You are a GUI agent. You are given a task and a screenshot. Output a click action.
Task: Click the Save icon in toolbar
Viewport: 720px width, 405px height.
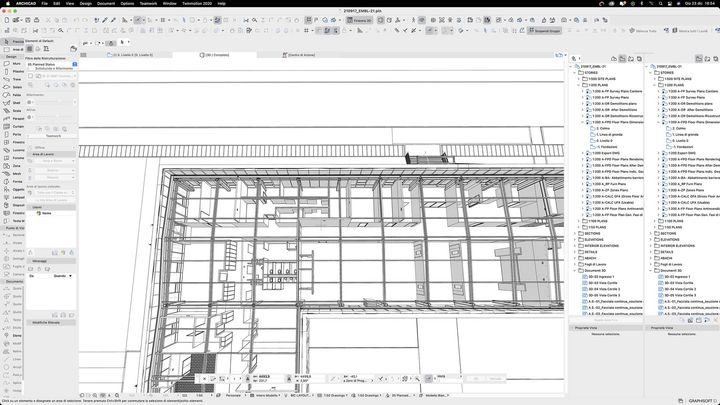28,20
